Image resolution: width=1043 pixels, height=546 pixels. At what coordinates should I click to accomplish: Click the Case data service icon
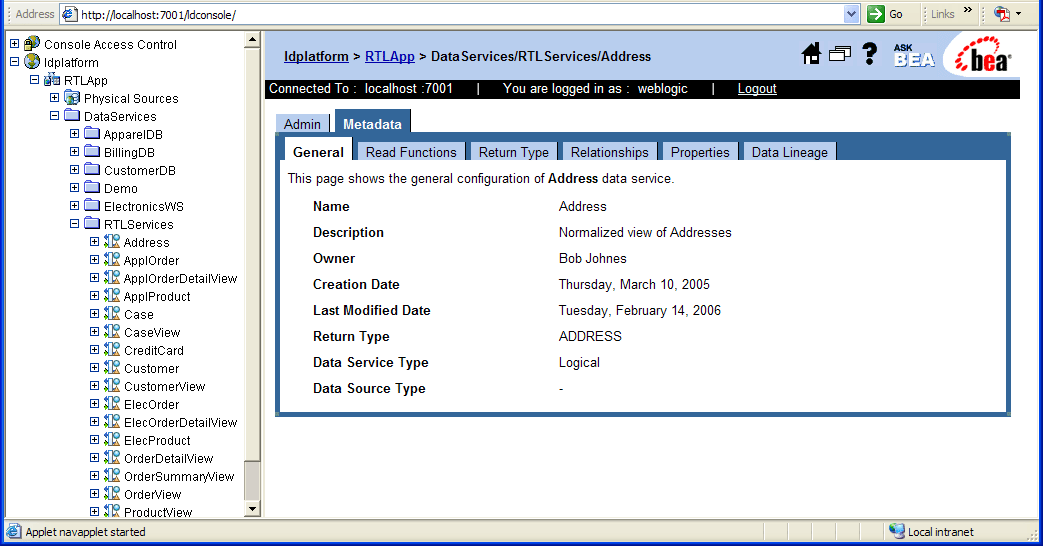pos(112,313)
